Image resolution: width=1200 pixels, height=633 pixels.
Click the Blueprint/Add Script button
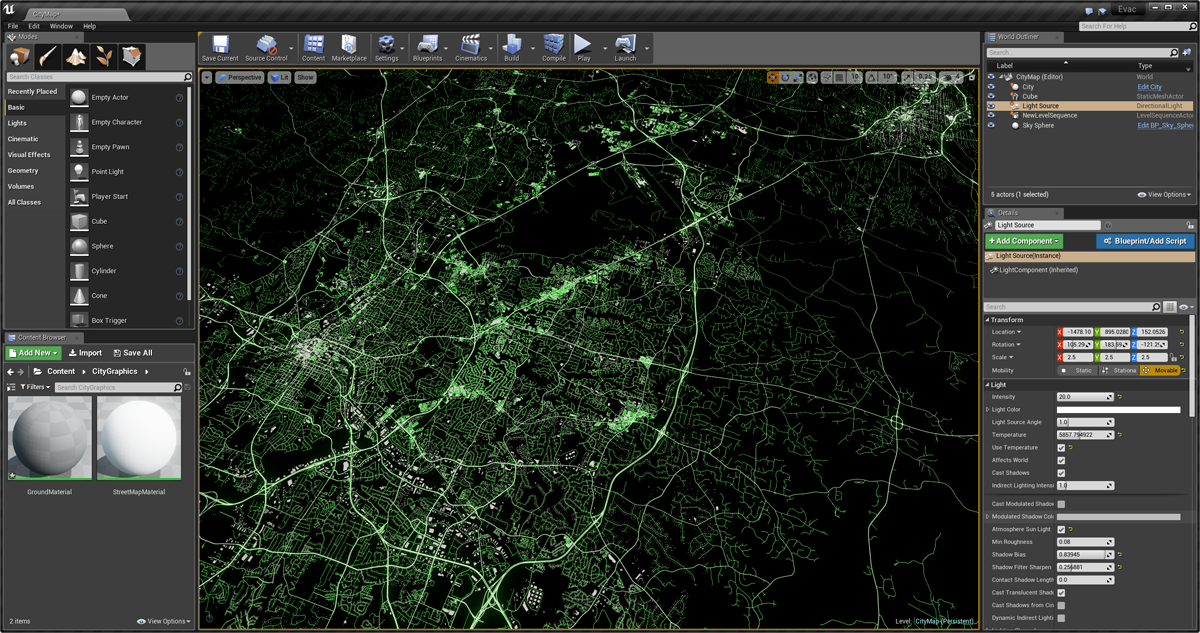[1144, 241]
